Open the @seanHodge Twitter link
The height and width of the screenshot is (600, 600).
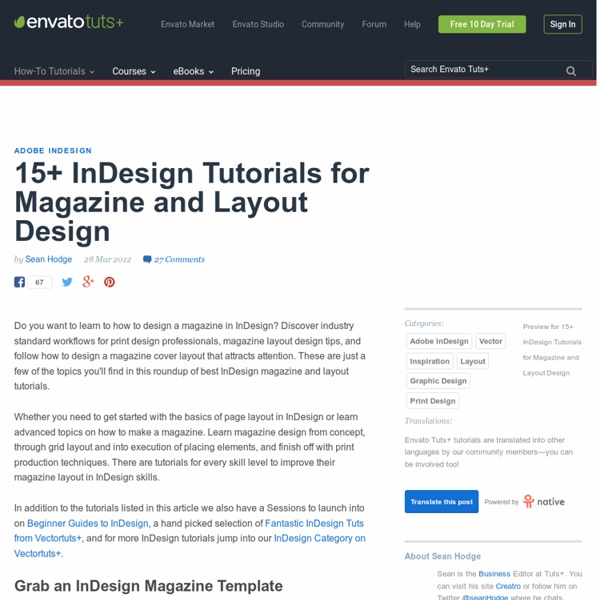pos(485,597)
